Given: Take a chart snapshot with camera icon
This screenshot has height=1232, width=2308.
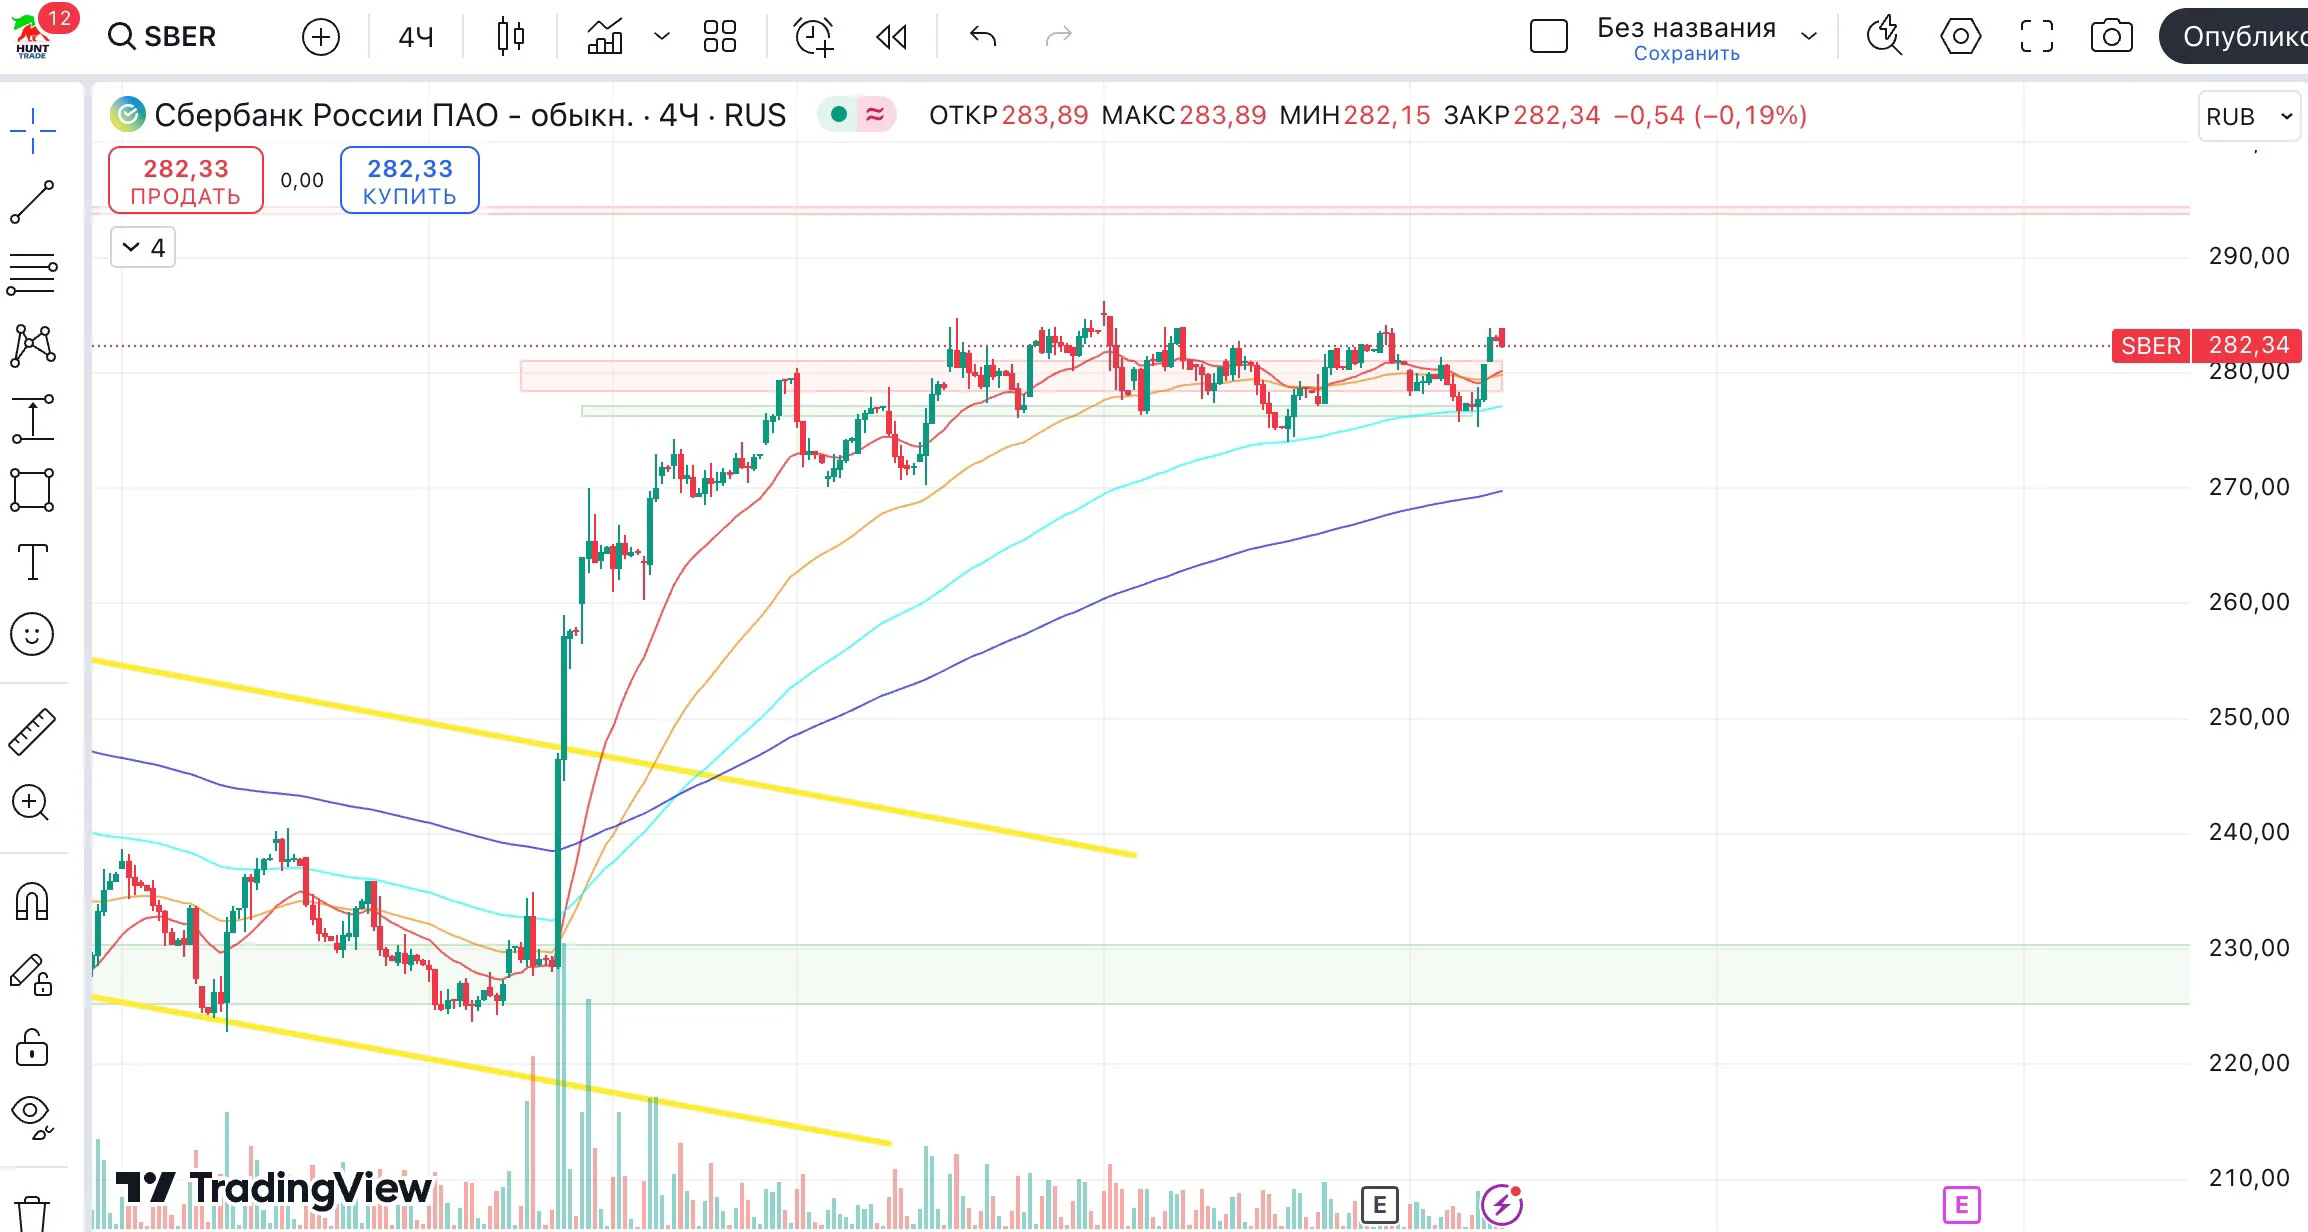Looking at the screenshot, I should (2111, 37).
